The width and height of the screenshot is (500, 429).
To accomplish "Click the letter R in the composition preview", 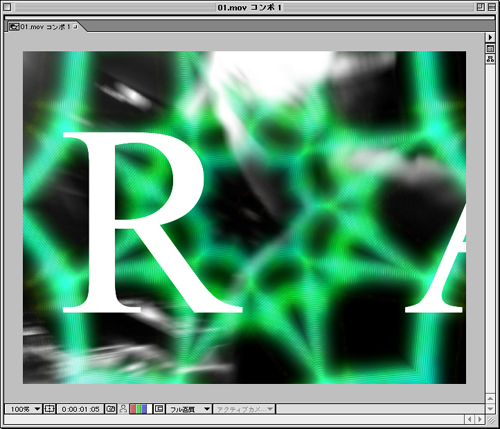I will (x=152, y=223).
